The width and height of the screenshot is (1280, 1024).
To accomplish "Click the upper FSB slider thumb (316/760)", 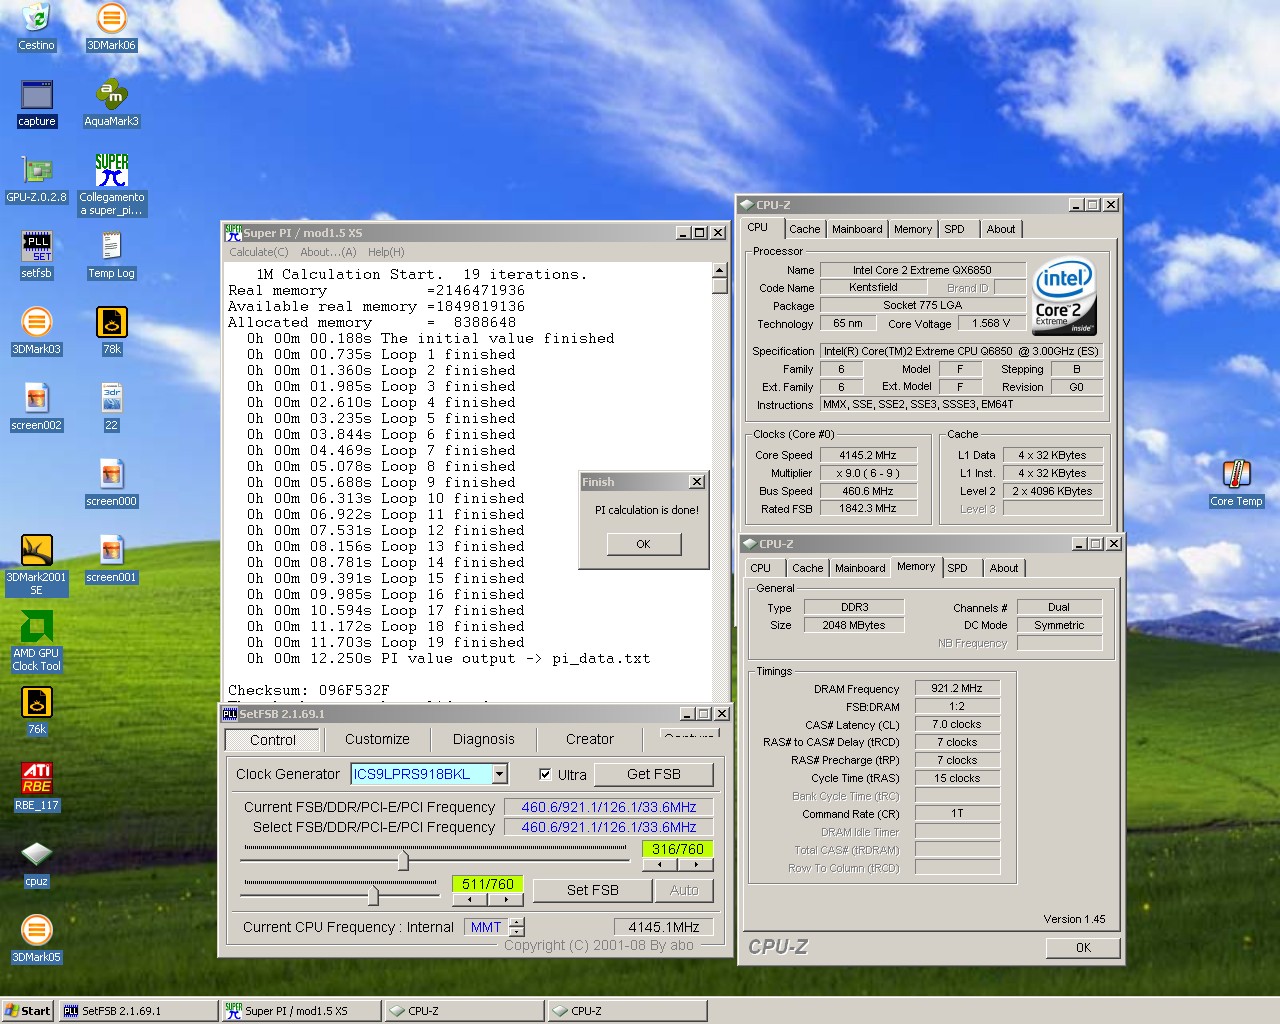I will (403, 859).
